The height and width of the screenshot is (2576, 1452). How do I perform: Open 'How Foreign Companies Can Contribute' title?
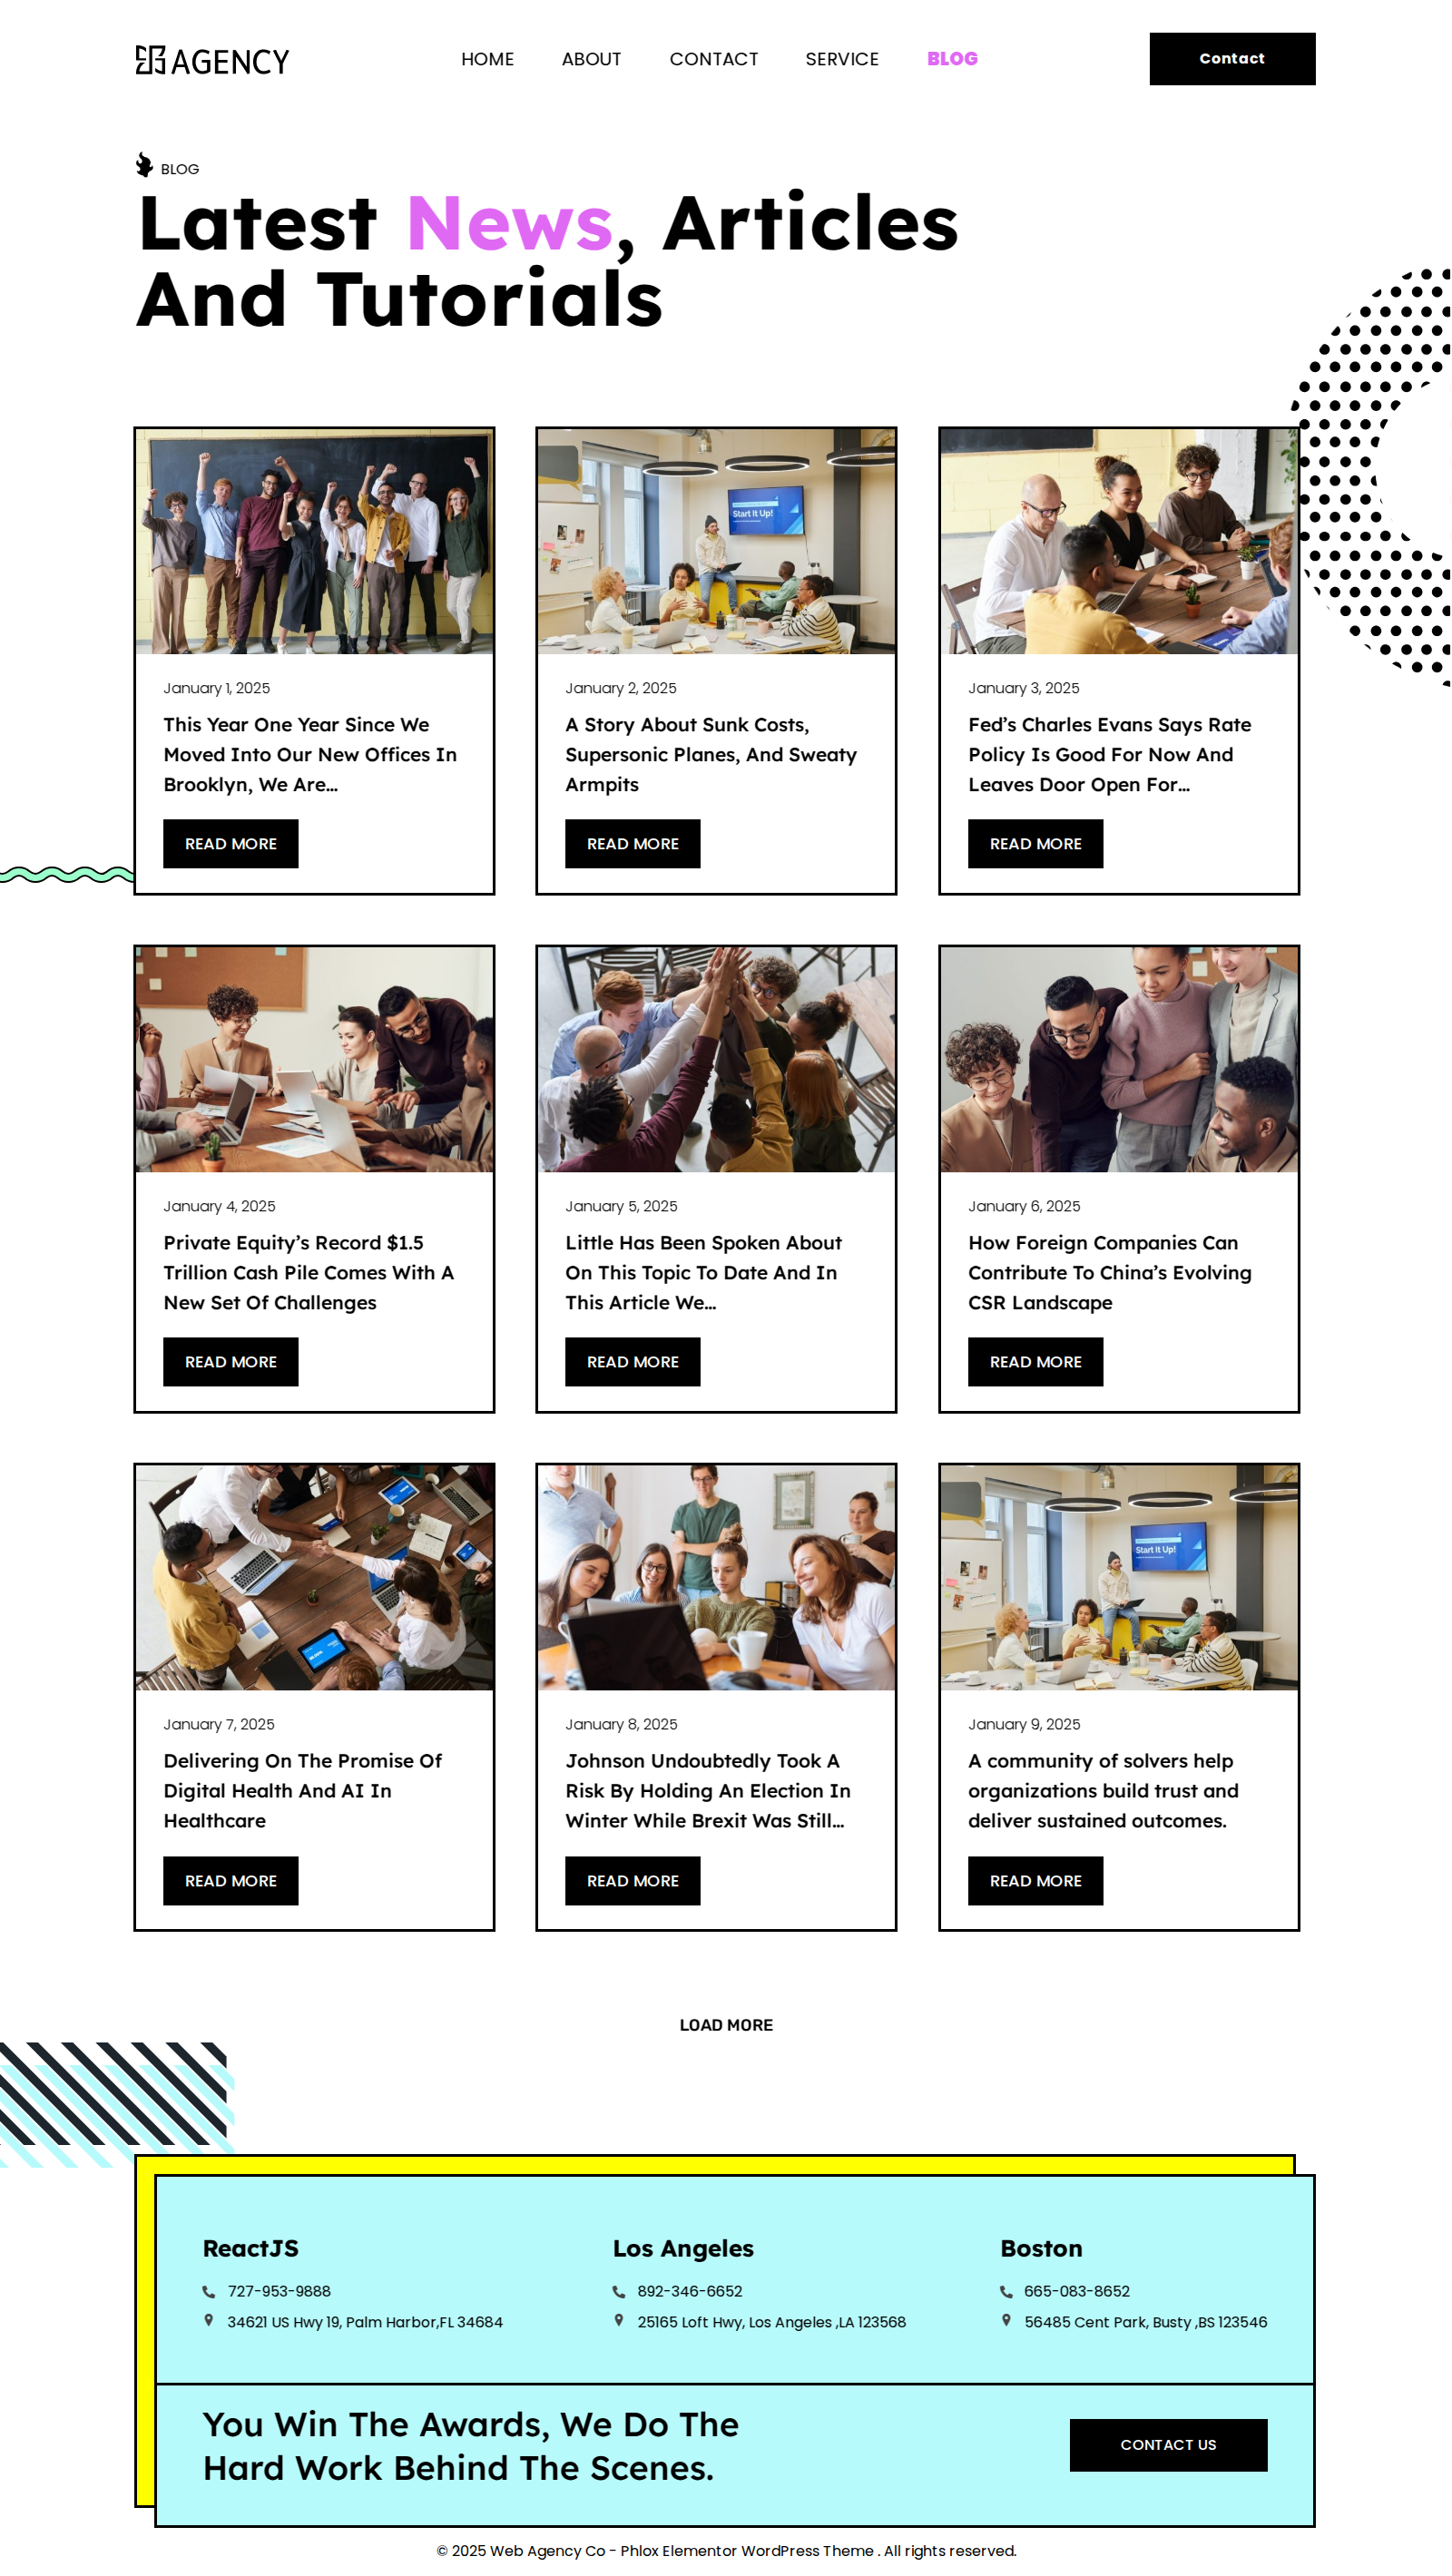click(x=1109, y=1272)
